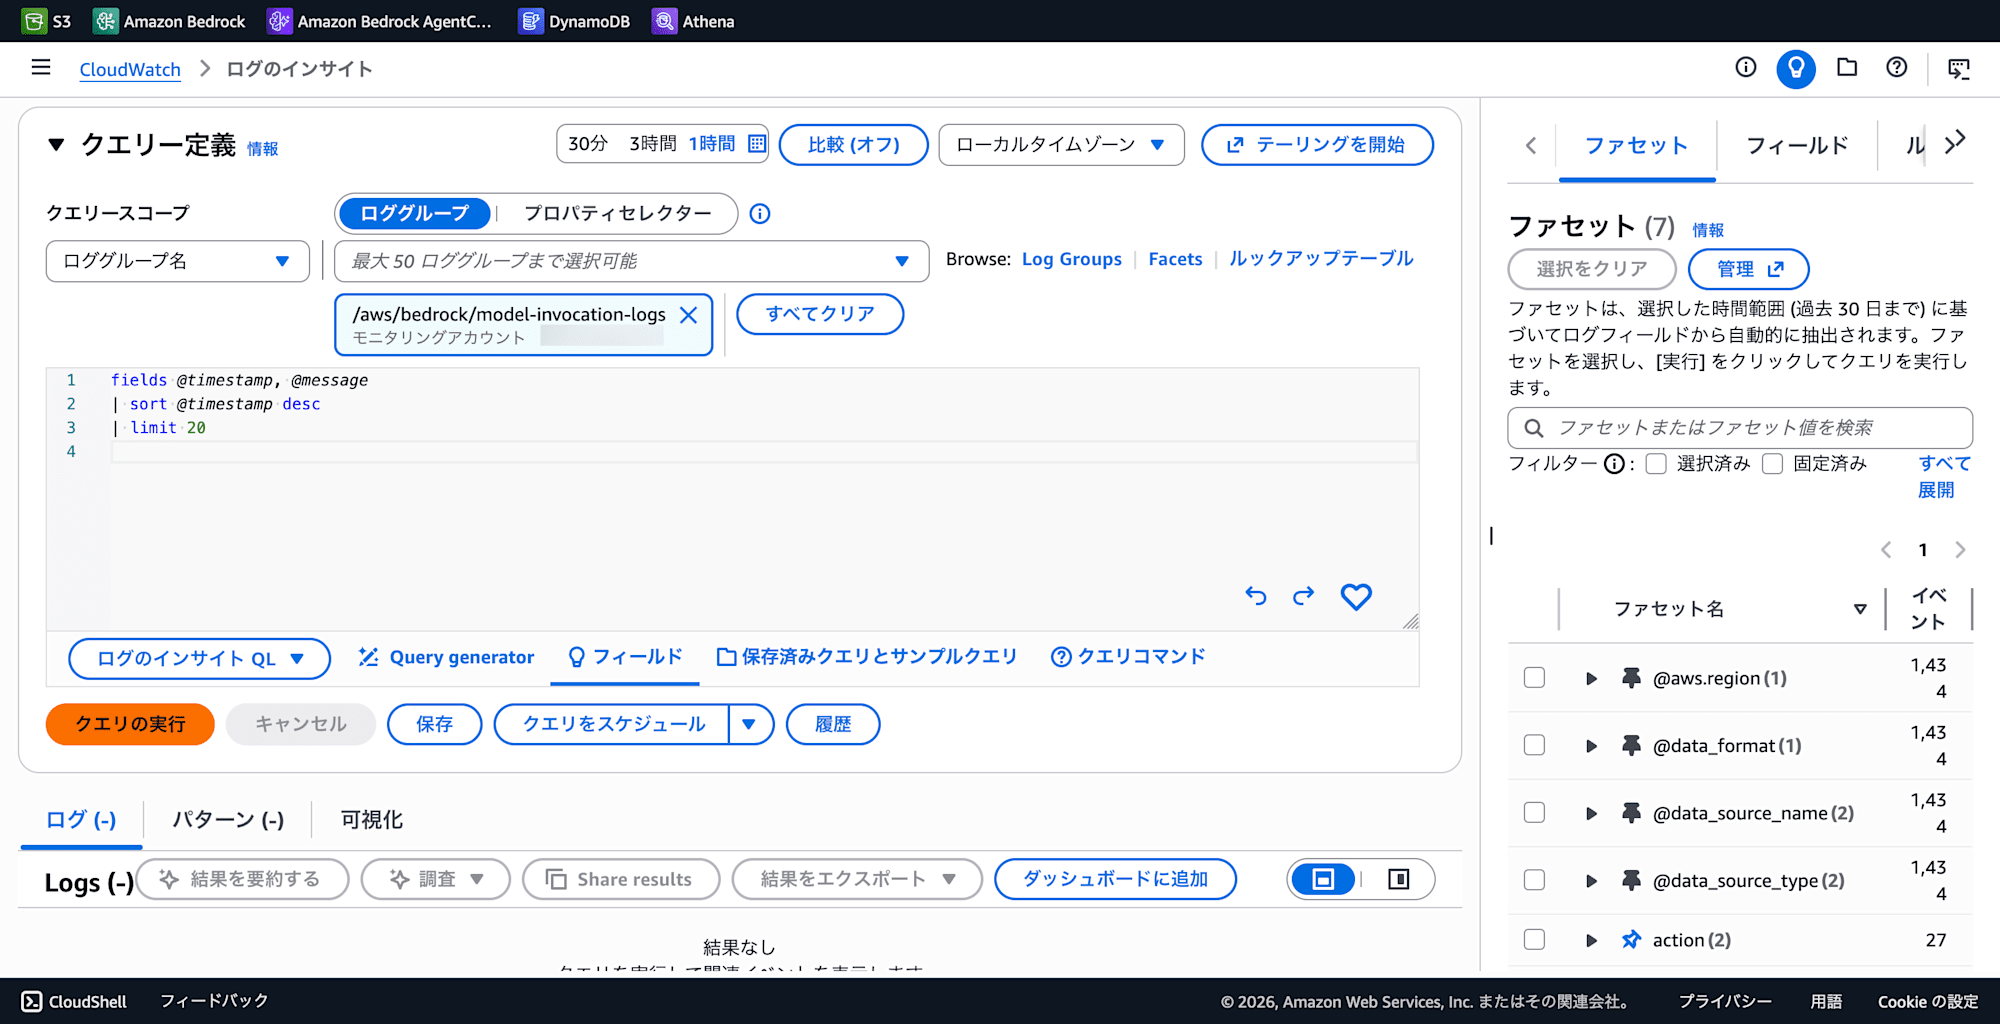The image size is (2000, 1024).
Task: Open the calendar date picker icon
Action: 757,144
